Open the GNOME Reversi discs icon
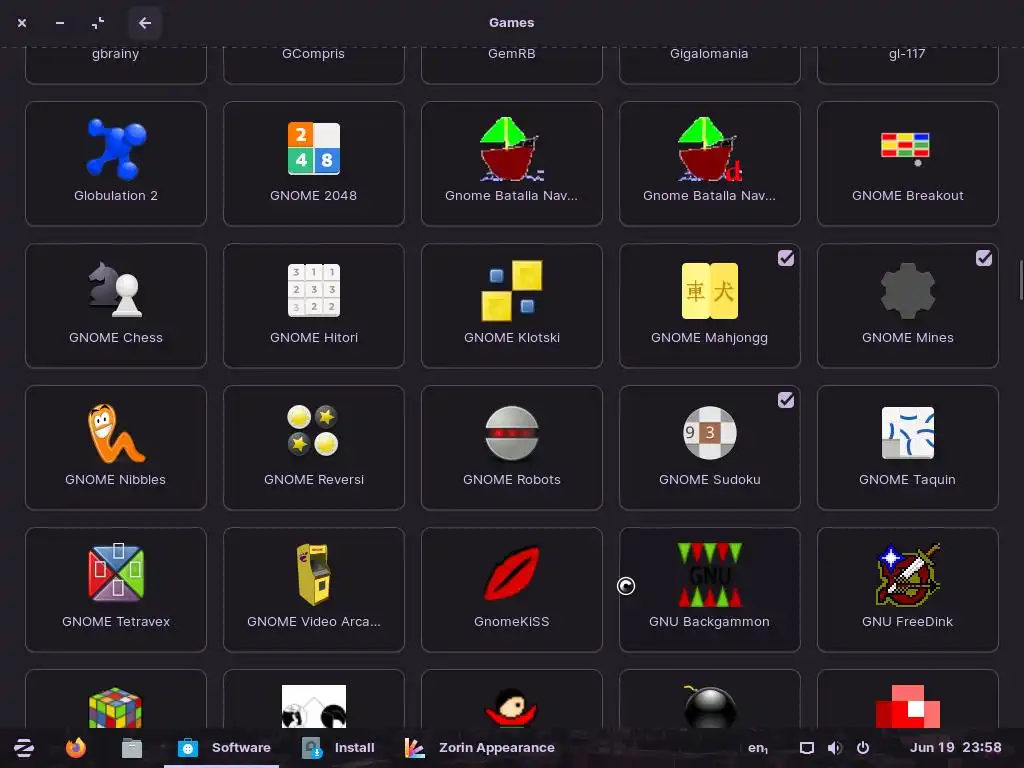The height and width of the screenshot is (768, 1024). coord(313,430)
